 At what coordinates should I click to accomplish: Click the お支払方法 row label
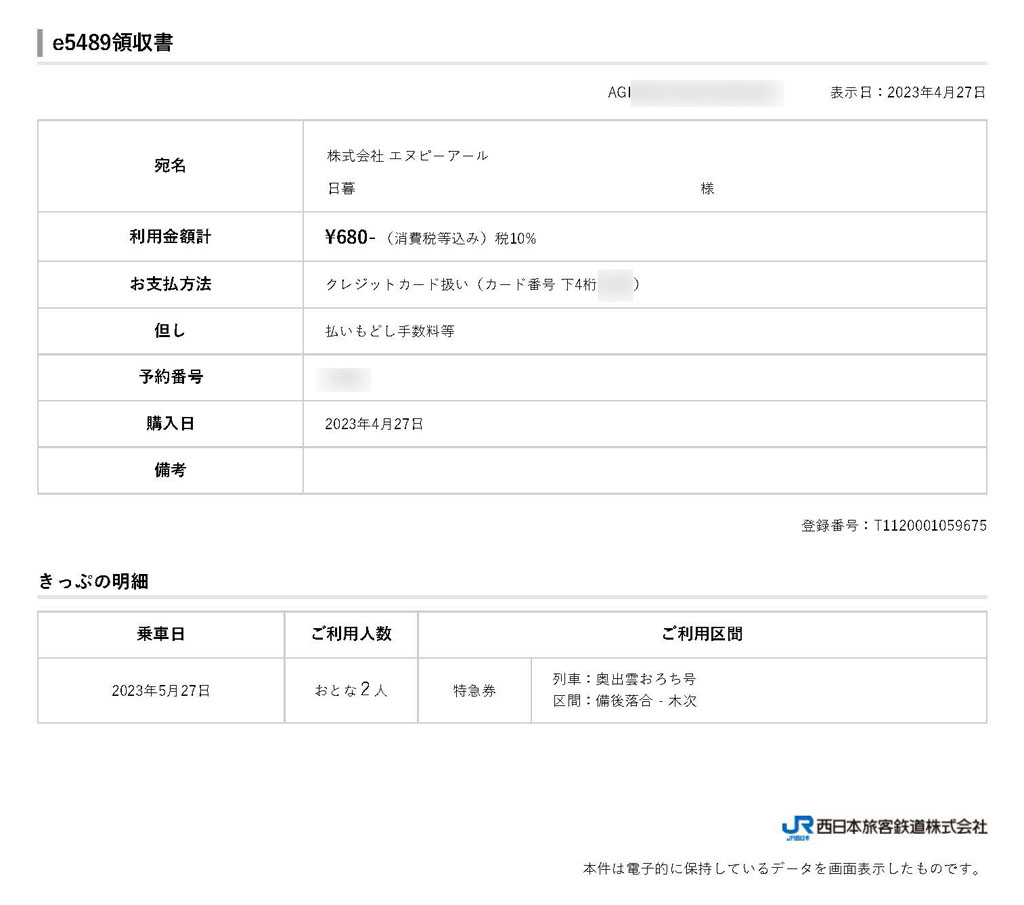pos(170,283)
